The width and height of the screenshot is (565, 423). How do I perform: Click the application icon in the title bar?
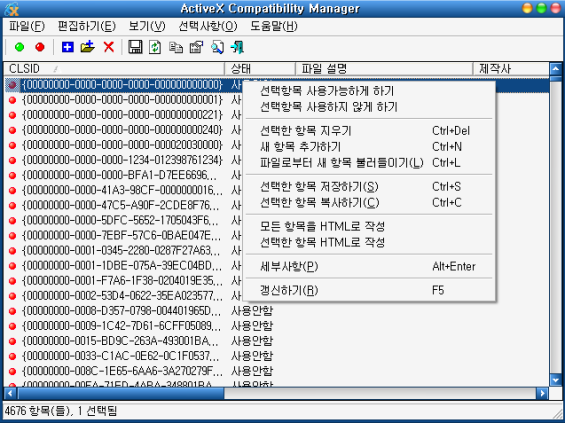coord(11,8)
